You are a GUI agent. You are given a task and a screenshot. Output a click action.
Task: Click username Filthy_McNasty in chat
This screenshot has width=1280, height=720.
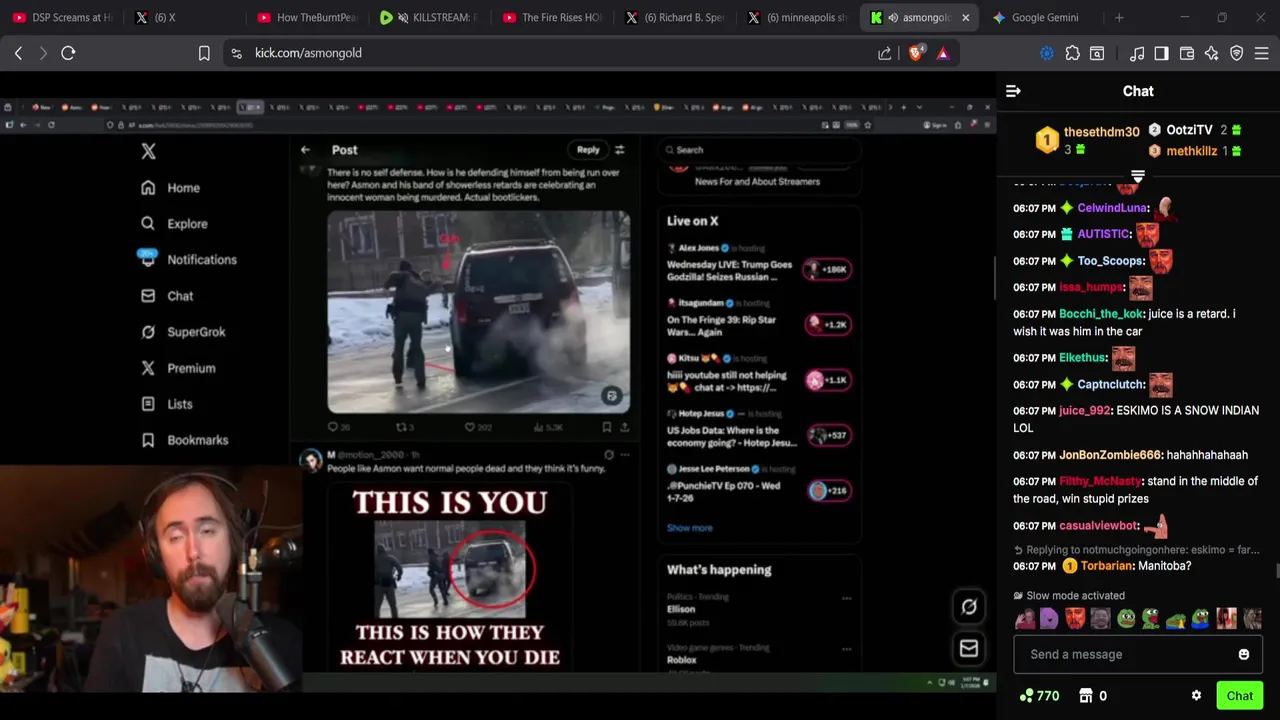[x=1100, y=481]
